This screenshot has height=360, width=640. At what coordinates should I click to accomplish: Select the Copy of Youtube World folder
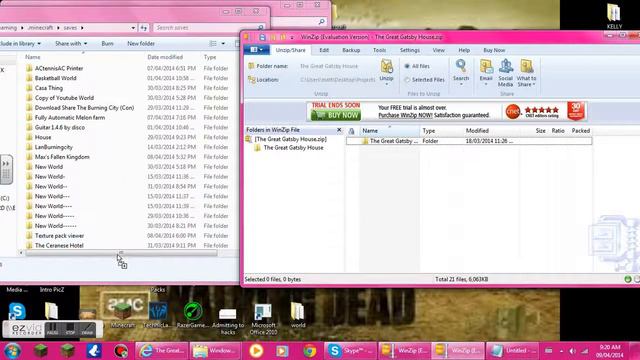click(x=64, y=98)
